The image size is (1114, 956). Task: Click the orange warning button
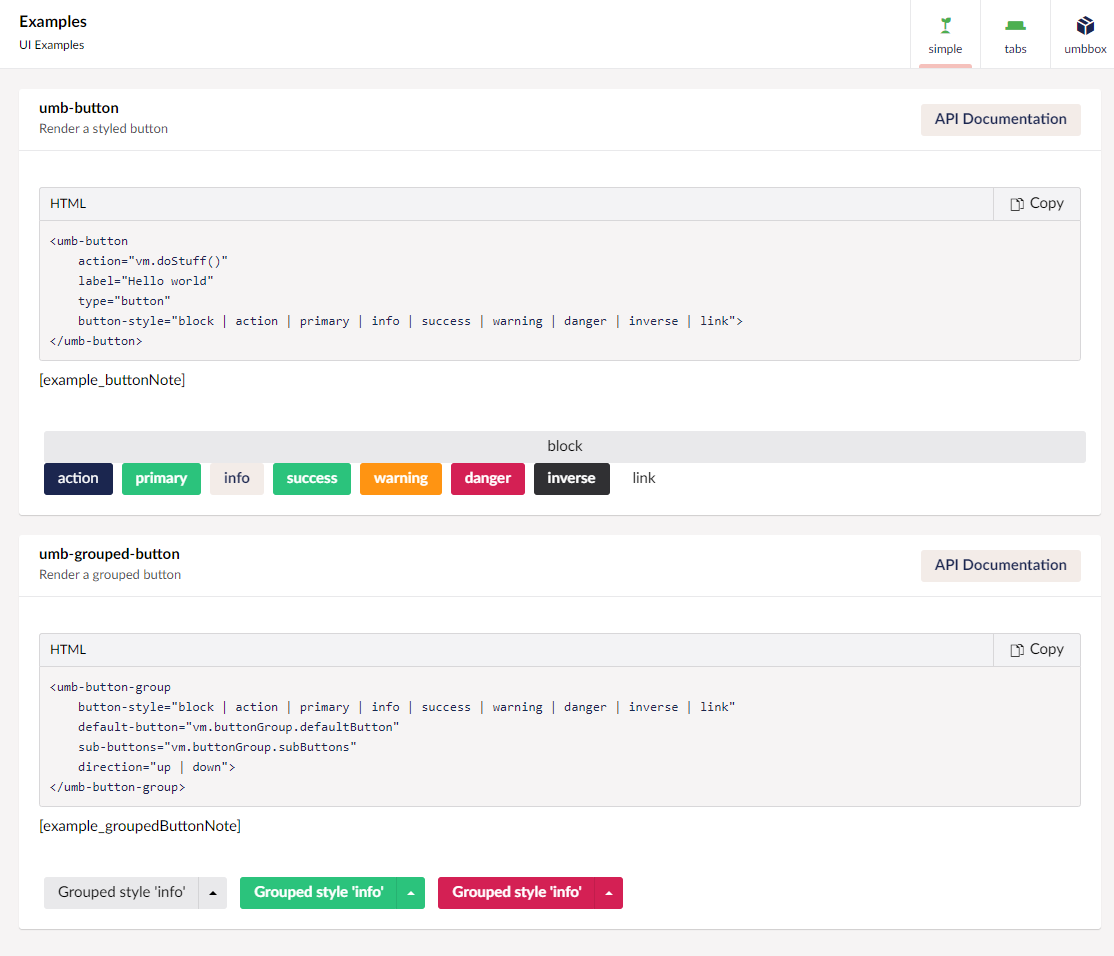pos(401,479)
